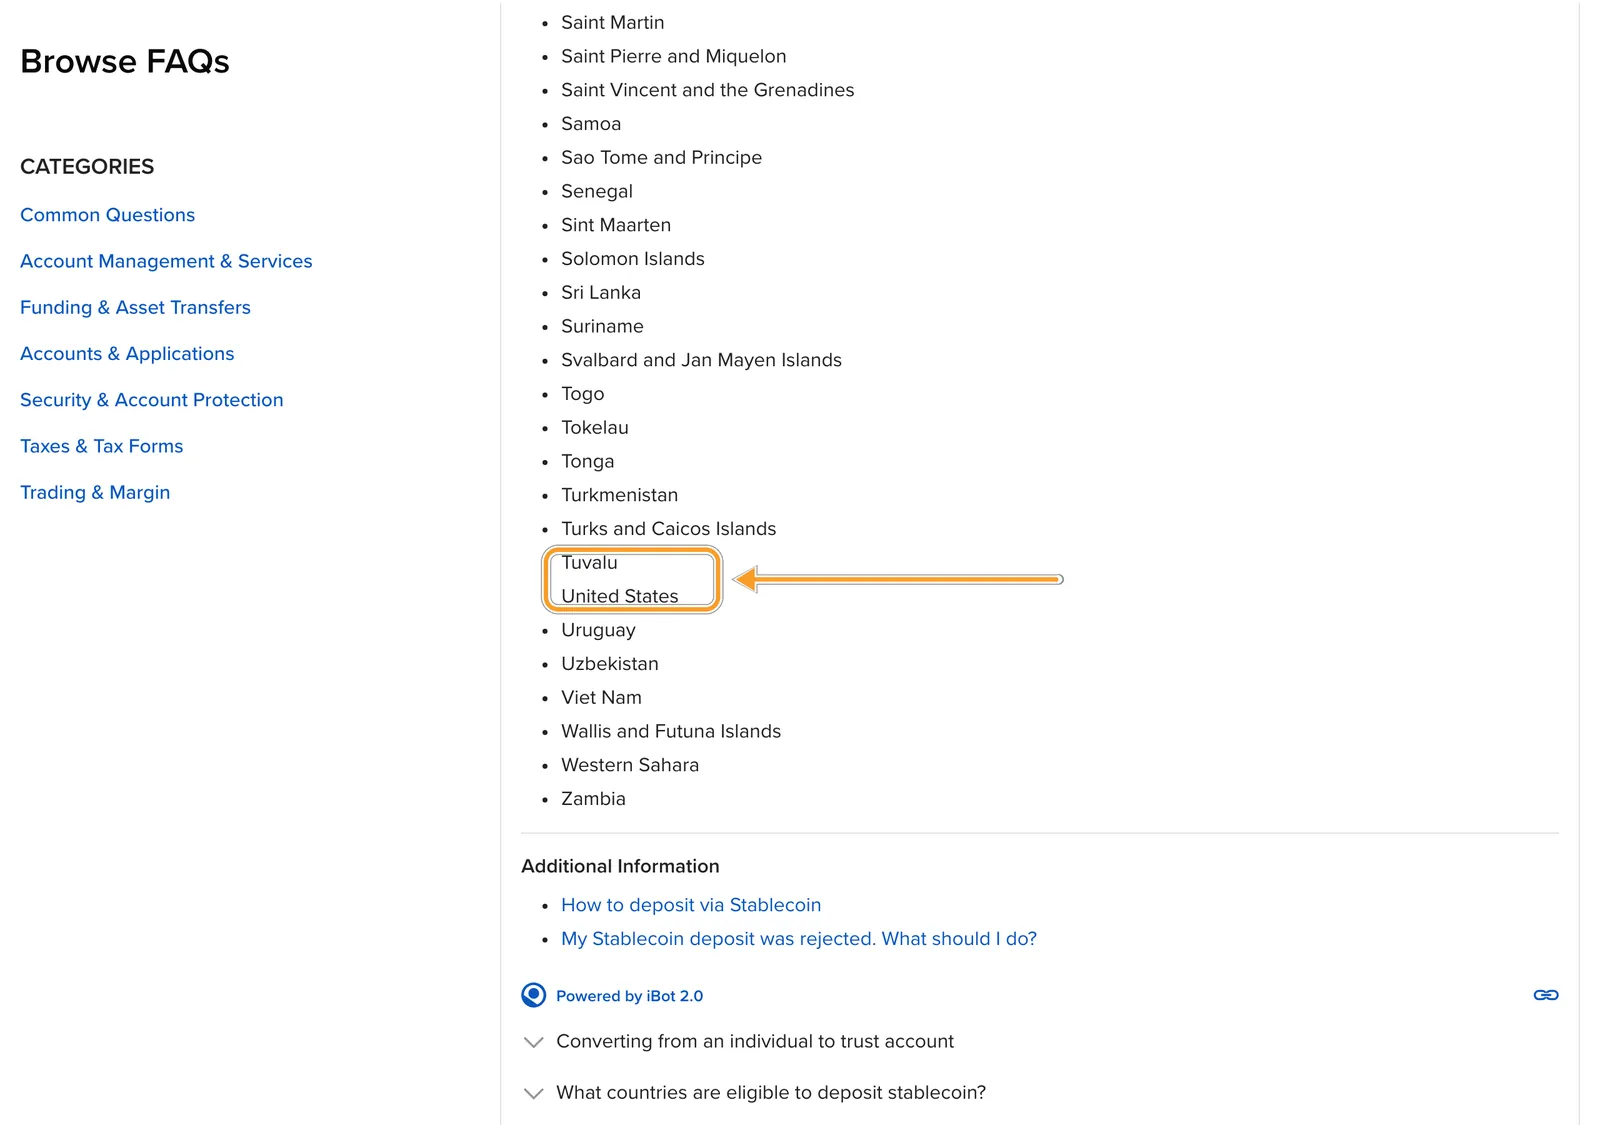Open Security & Account Protection category
1600x1125 pixels.
pyautogui.click(x=152, y=400)
